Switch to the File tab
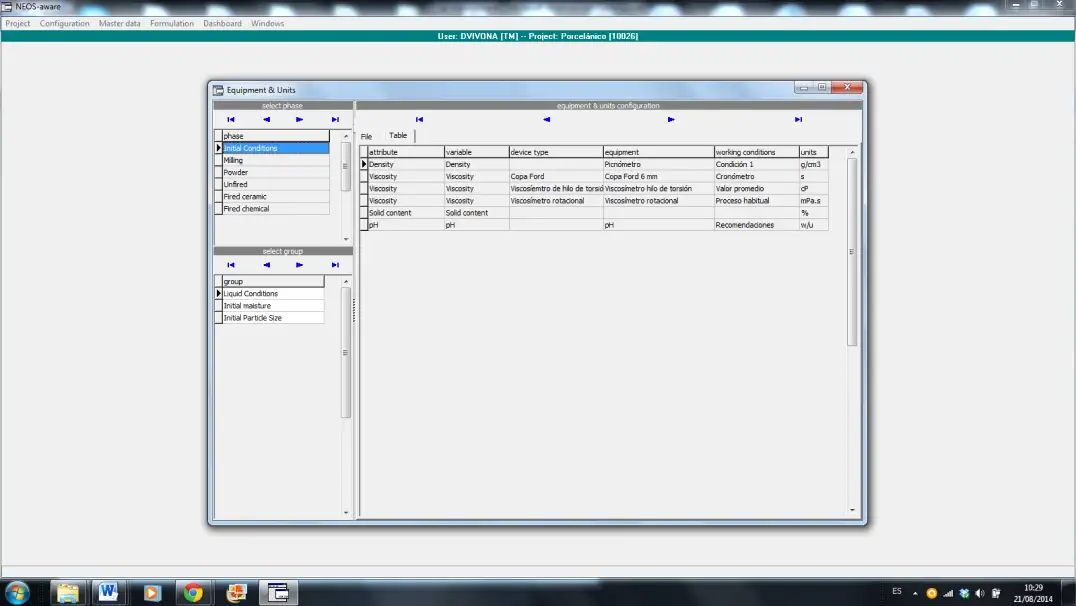The width and height of the screenshot is (1076, 606). tap(366, 136)
